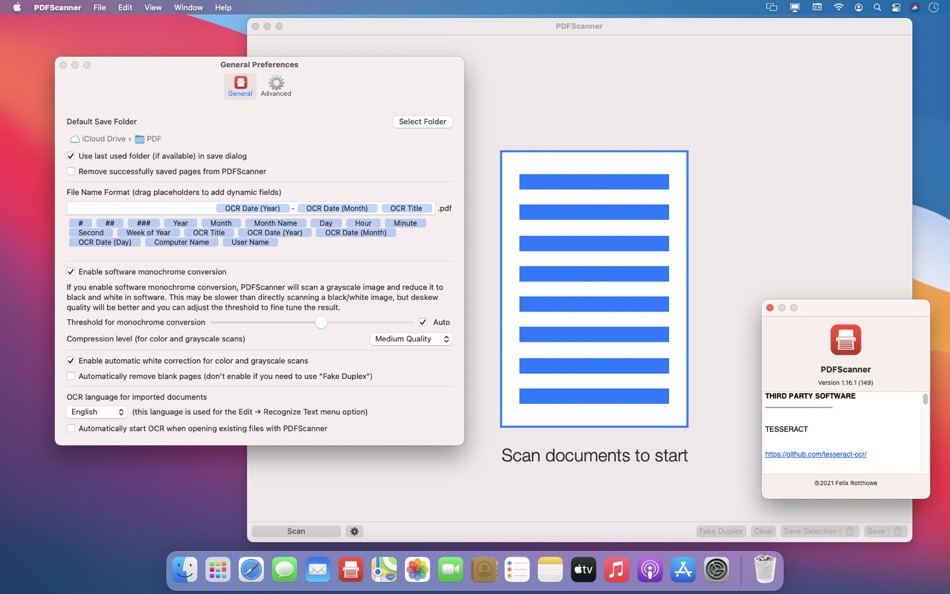This screenshot has width=950, height=594.
Task: Click the About window credits scrollbar
Action: tap(925, 399)
